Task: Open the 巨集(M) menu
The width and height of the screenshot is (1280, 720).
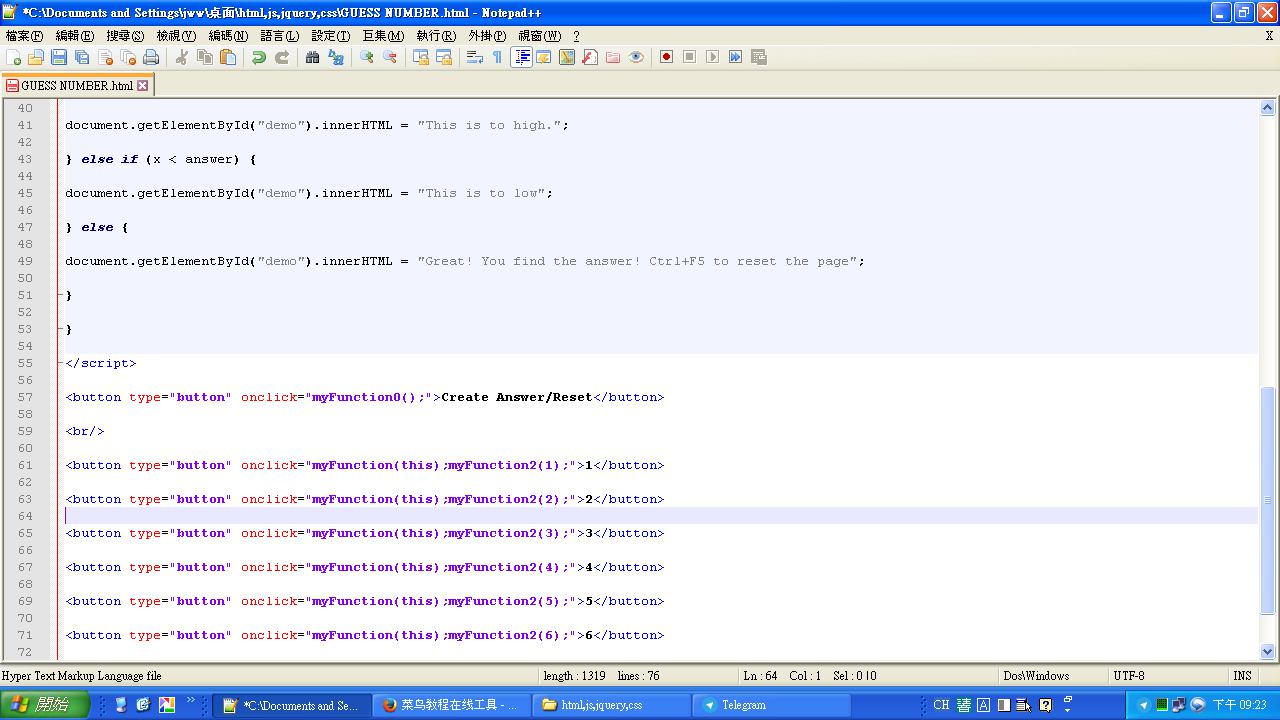Action: [383, 36]
